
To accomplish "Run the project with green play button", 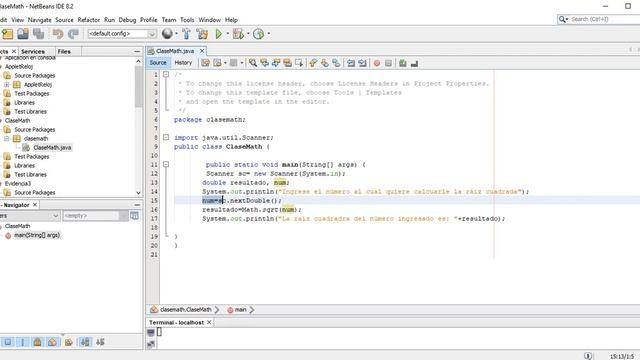I will [x=219, y=34].
